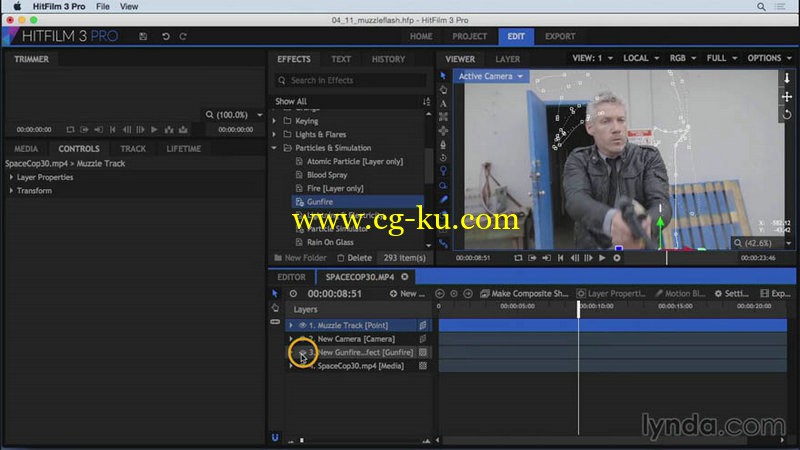Toggle visibility of New Gunfire Effect layer
Viewport: 800px width, 450px height.
pyautogui.click(x=302, y=352)
